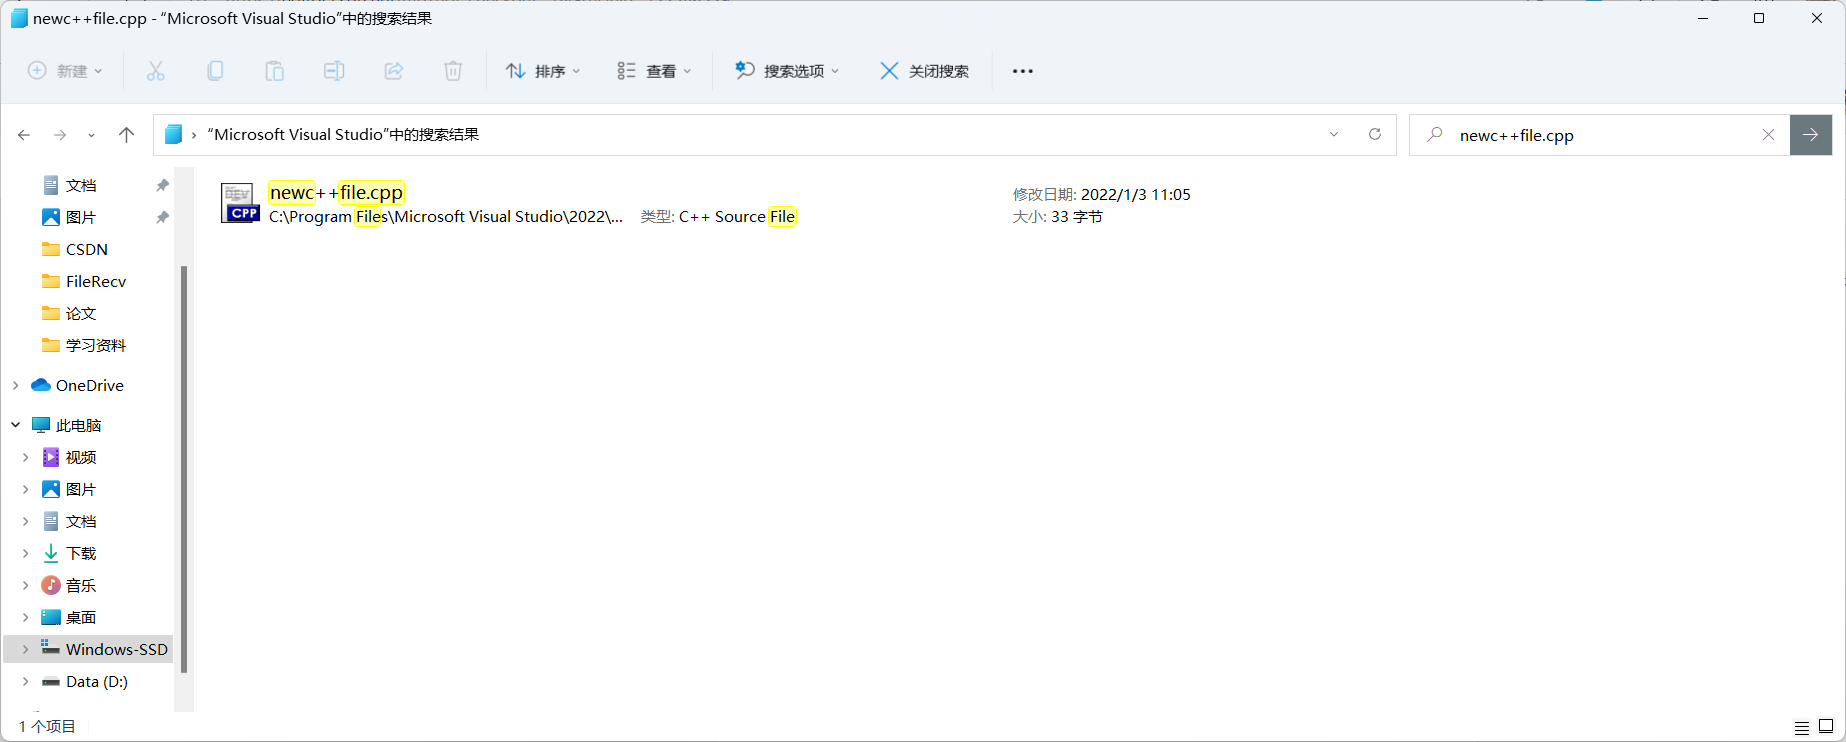The height and width of the screenshot is (742, 1846).
Task: Click the pin icon next to 图片
Action: tap(162, 217)
